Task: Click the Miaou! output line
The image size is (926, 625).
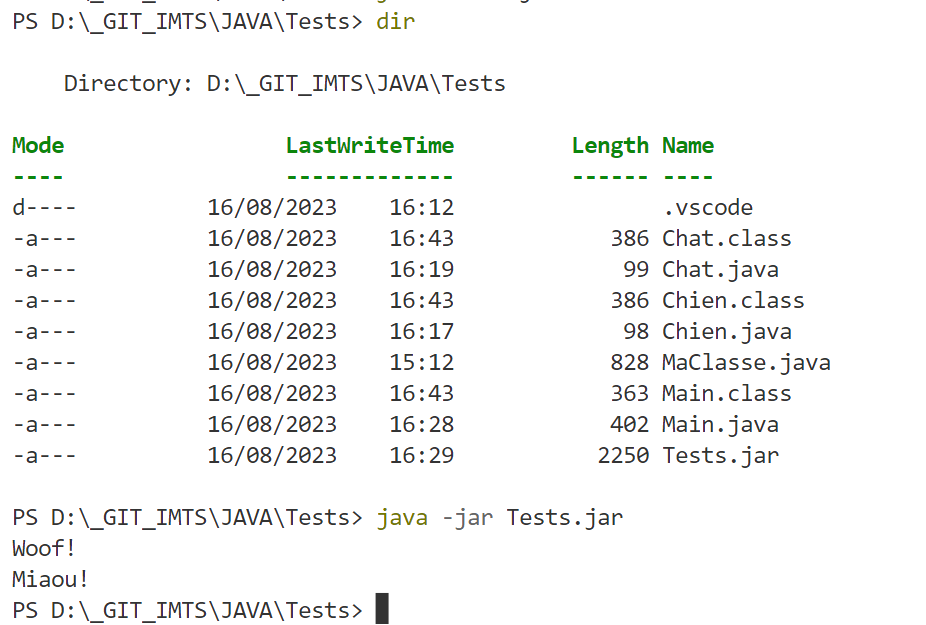Action: [x=51, y=580]
